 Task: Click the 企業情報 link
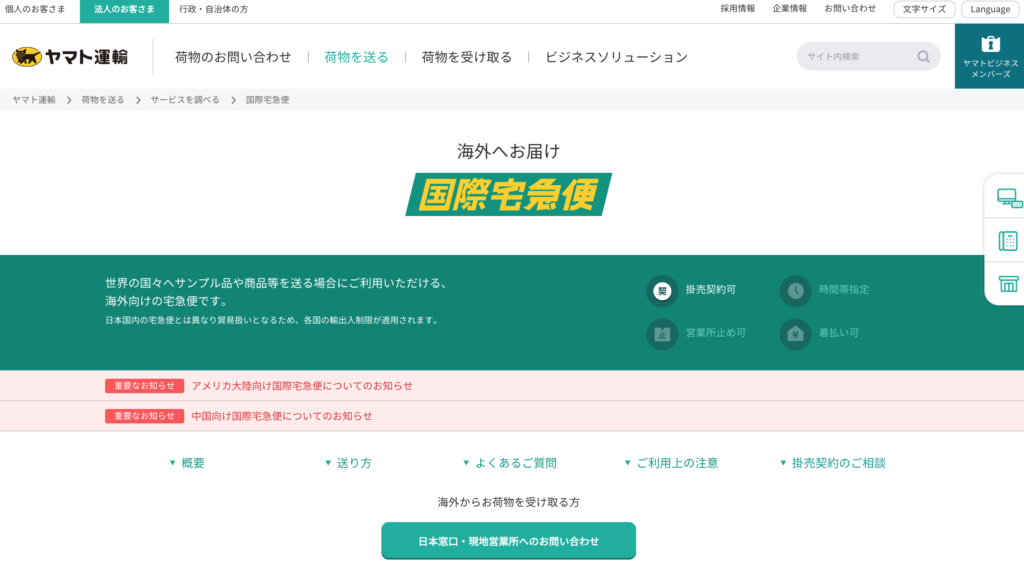pyautogui.click(x=790, y=8)
